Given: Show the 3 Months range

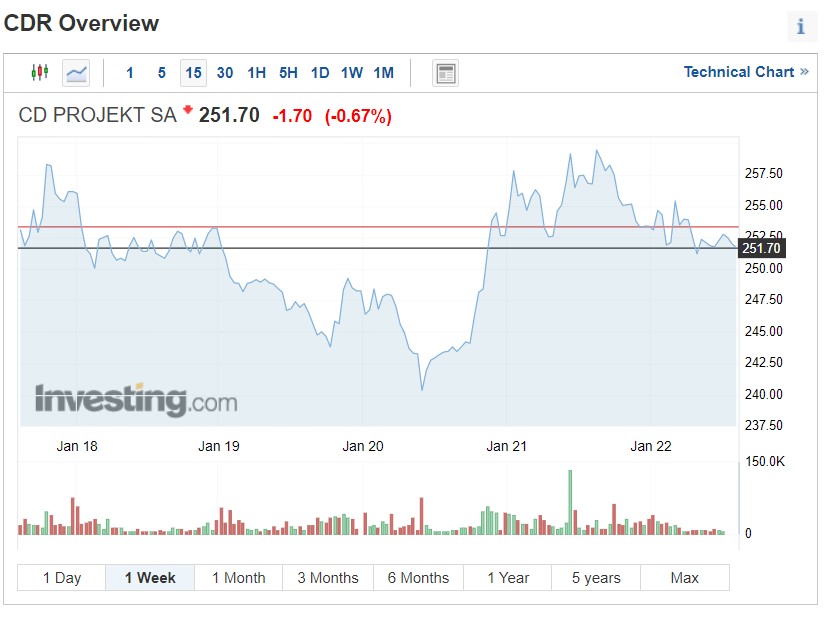Looking at the screenshot, I should click(328, 578).
